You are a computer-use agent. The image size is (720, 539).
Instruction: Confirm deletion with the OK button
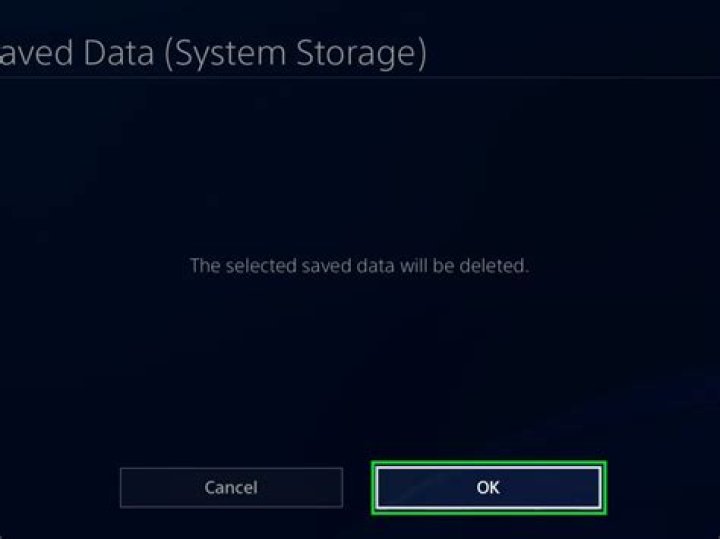(489, 488)
